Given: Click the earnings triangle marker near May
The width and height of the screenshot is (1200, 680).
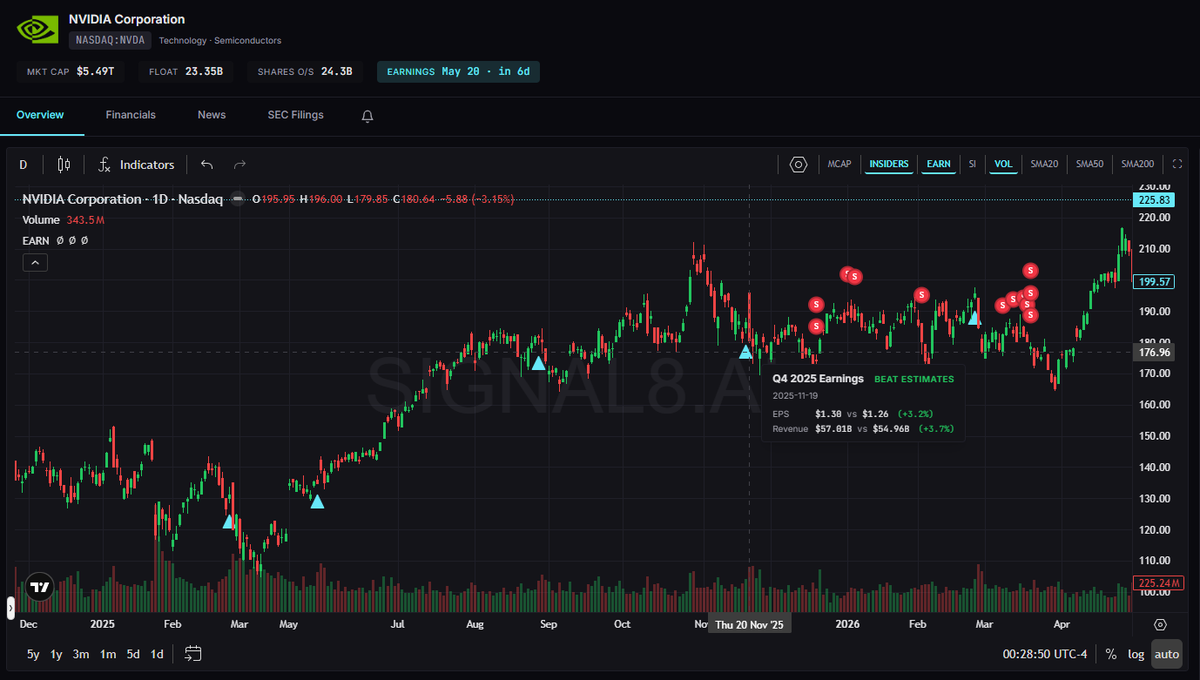Looking at the screenshot, I should pos(317,501).
